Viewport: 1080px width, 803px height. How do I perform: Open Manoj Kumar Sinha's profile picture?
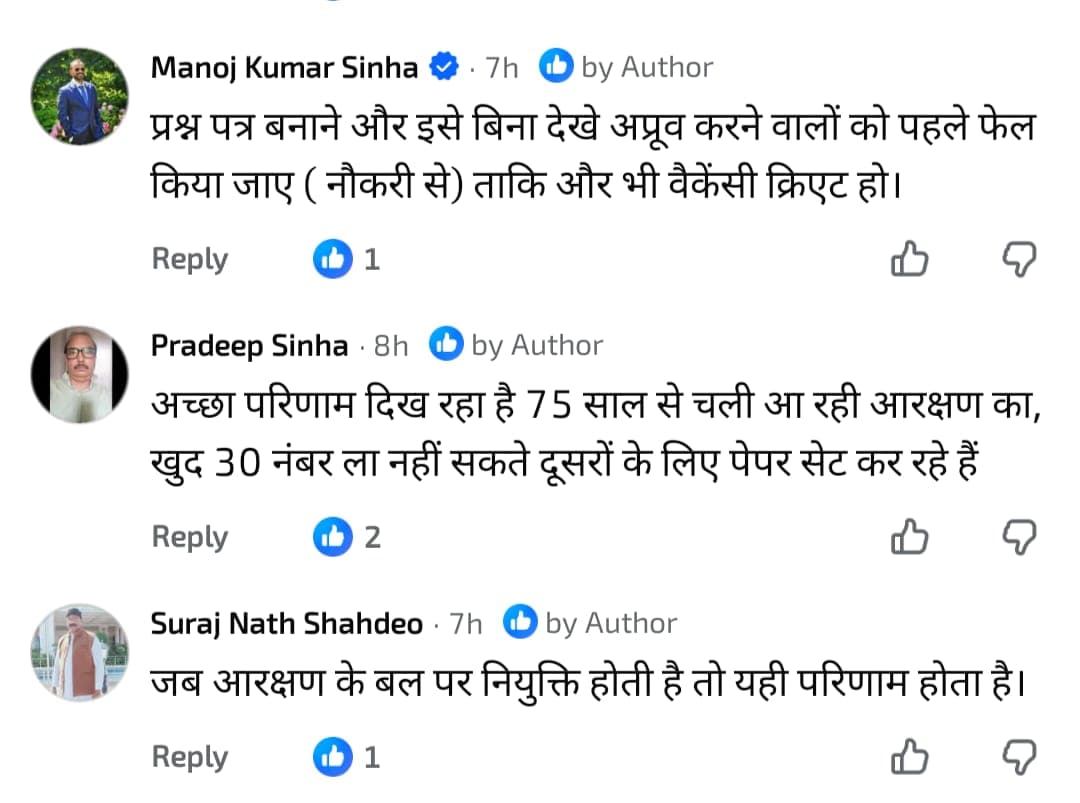[x=80, y=96]
